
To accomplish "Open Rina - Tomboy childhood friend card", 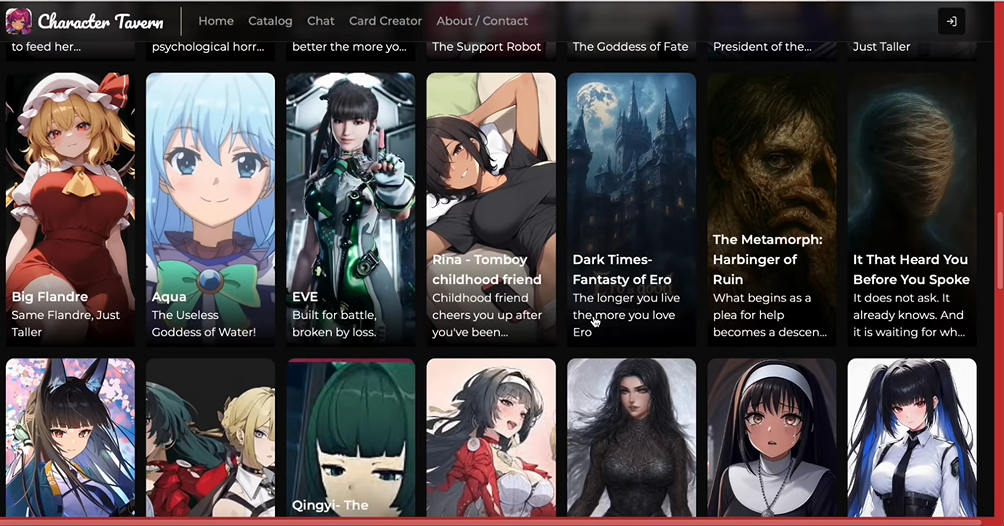I will pos(491,210).
